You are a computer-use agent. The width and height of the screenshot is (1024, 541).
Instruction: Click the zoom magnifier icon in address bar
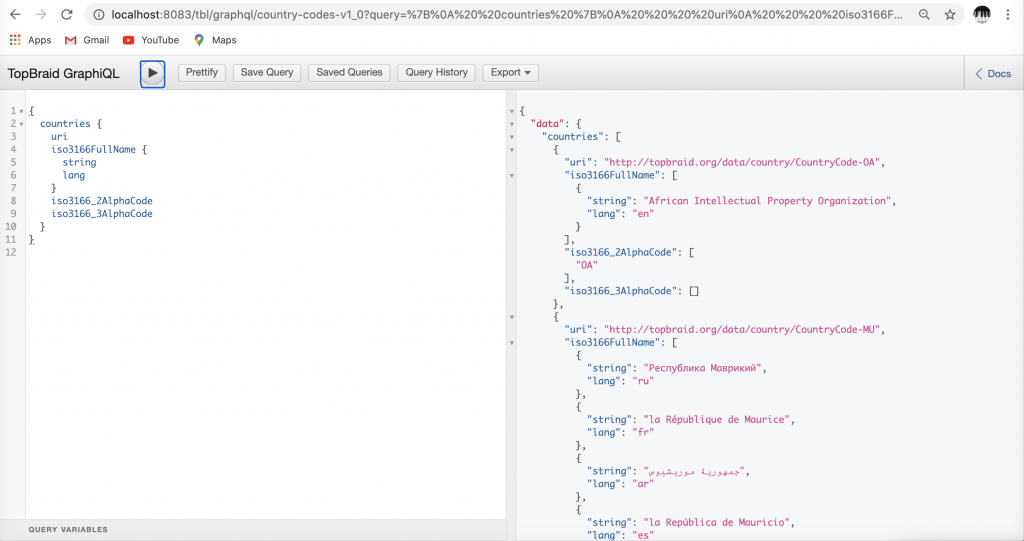pos(924,14)
